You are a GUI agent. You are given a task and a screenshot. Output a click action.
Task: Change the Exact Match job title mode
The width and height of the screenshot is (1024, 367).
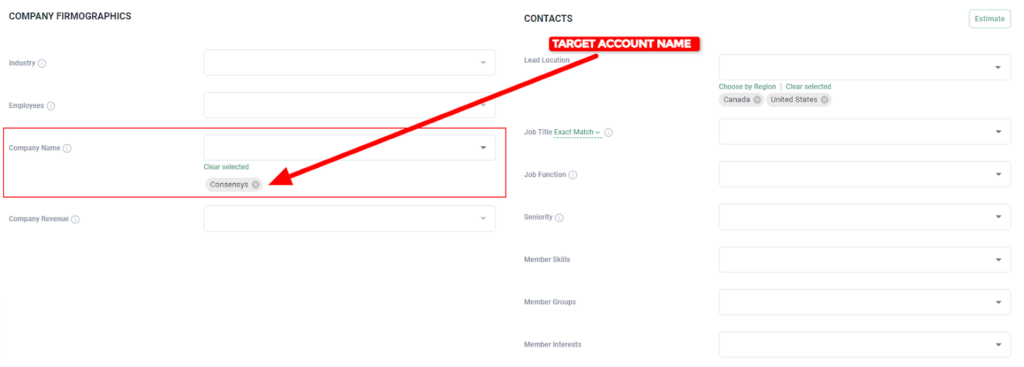[577, 132]
